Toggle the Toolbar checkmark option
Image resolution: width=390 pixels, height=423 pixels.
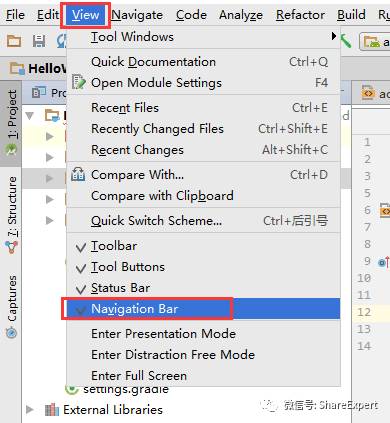(203, 246)
